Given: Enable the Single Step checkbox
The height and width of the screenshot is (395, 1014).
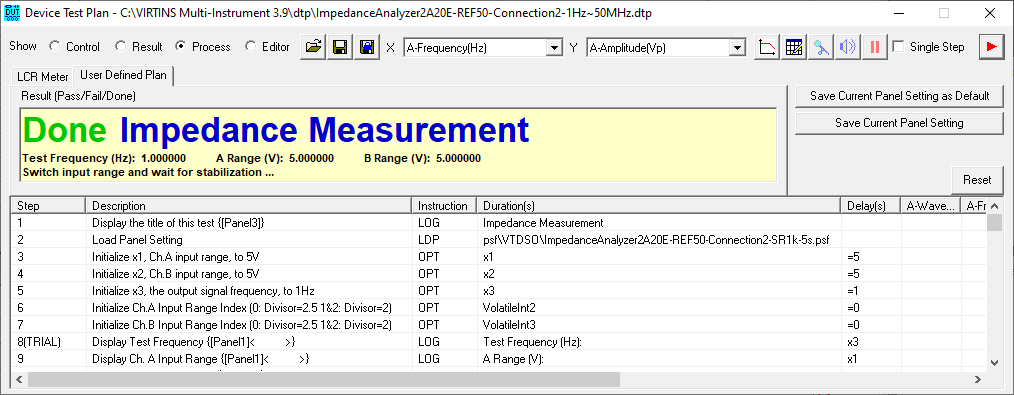Looking at the screenshot, I should [898, 47].
